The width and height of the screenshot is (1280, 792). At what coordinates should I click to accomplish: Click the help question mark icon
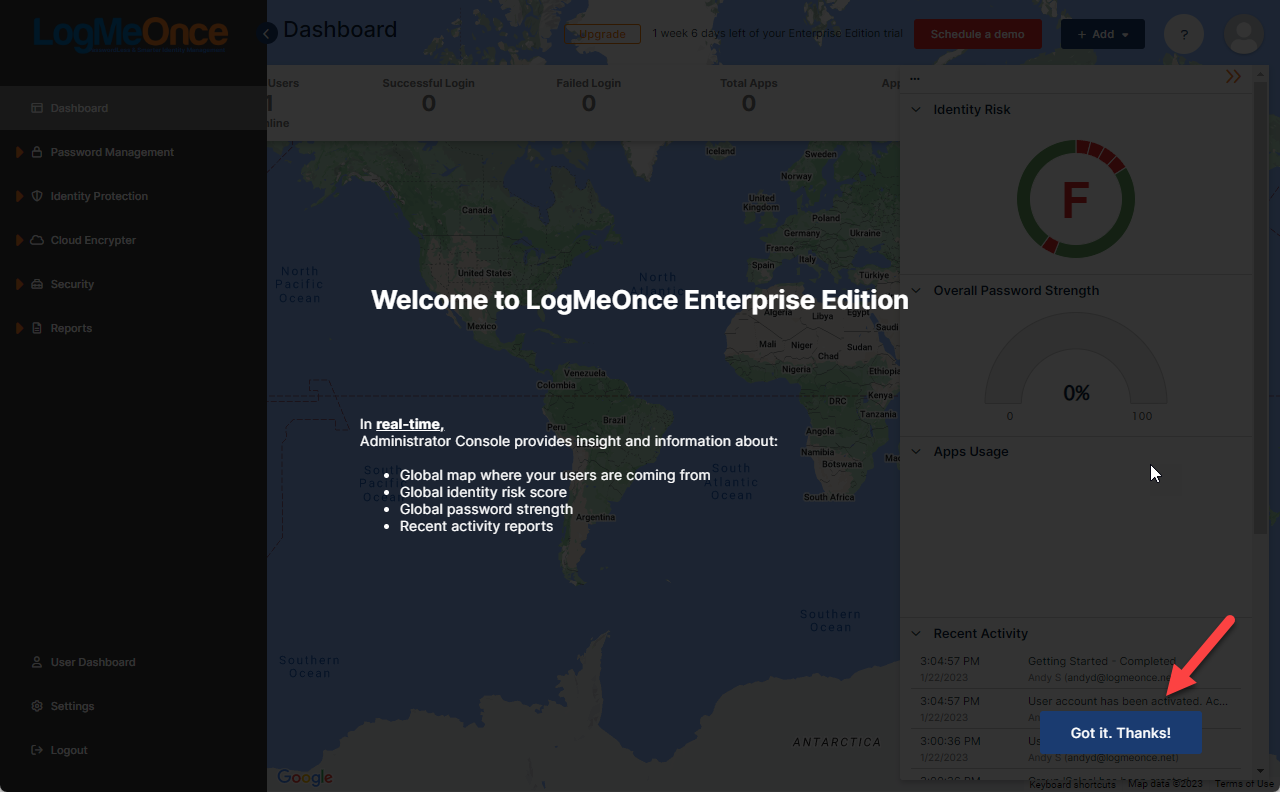[1184, 34]
